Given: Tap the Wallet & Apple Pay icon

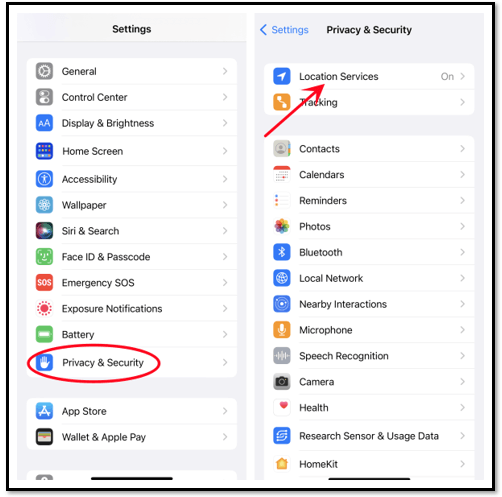Looking at the screenshot, I should (44, 437).
